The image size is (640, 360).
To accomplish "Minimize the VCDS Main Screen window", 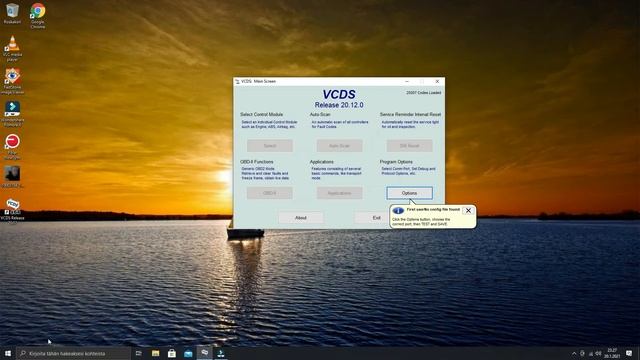I will pos(407,82).
